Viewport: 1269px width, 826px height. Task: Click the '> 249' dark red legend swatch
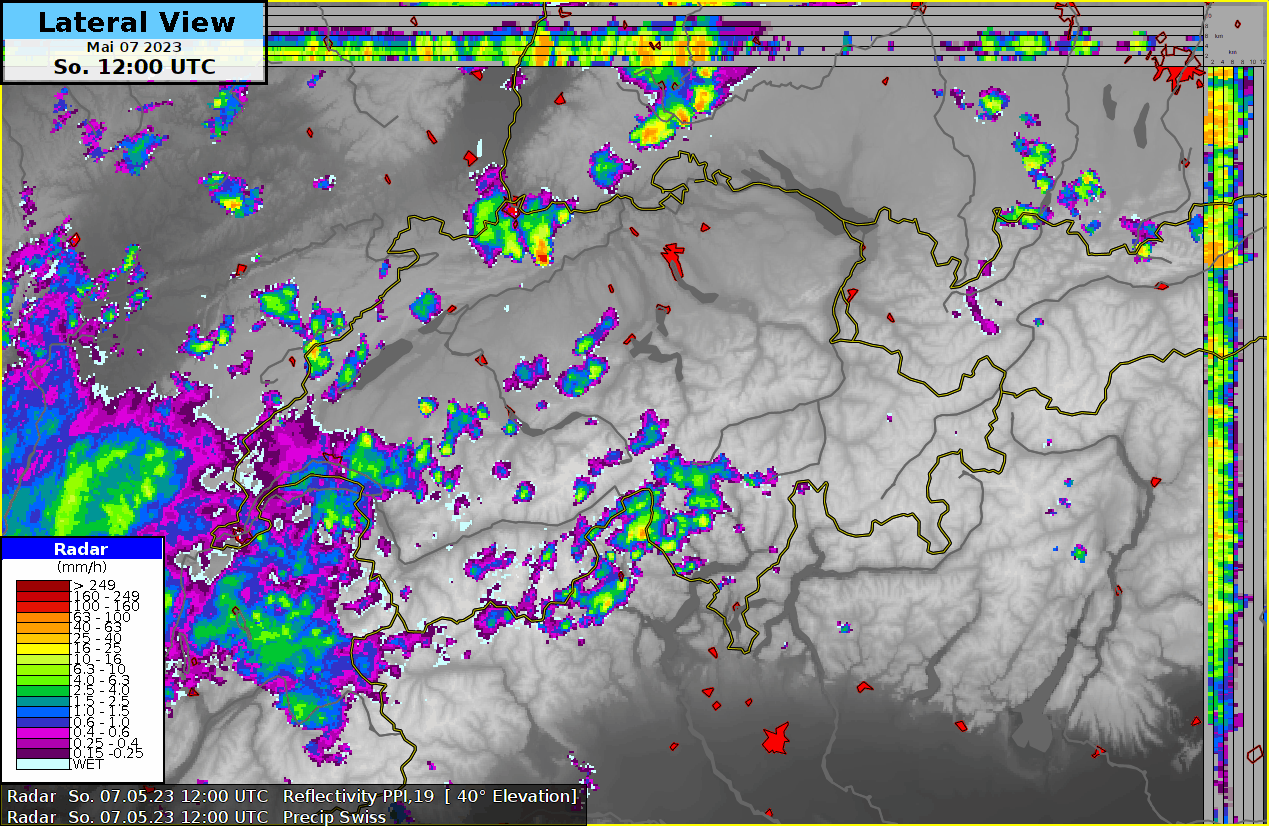tap(43, 585)
